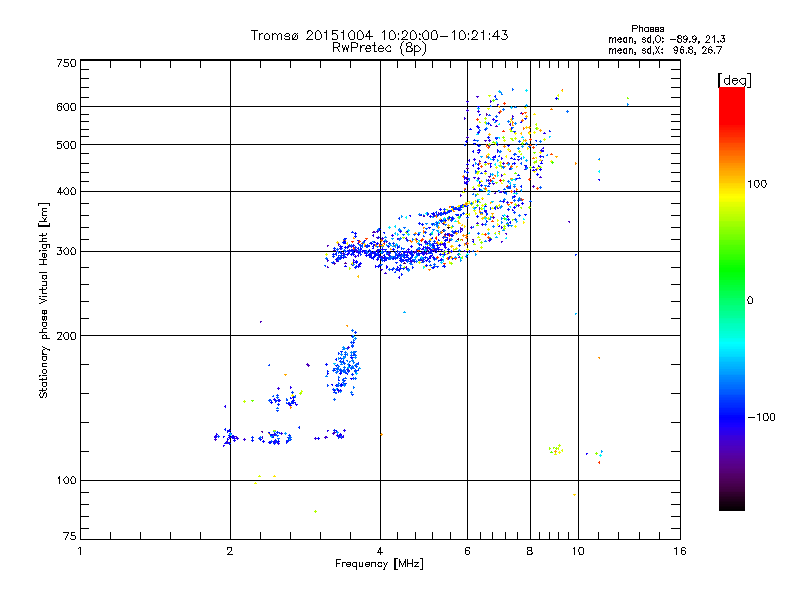Click the y-axis tick label "75"
This screenshot has height=600, width=800.
click(70, 536)
